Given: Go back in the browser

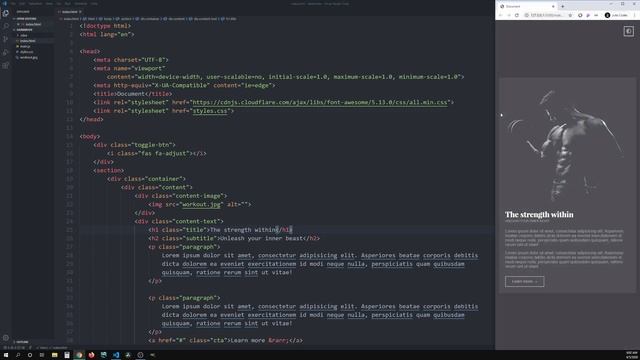Looking at the screenshot, I should coord(501,15).
